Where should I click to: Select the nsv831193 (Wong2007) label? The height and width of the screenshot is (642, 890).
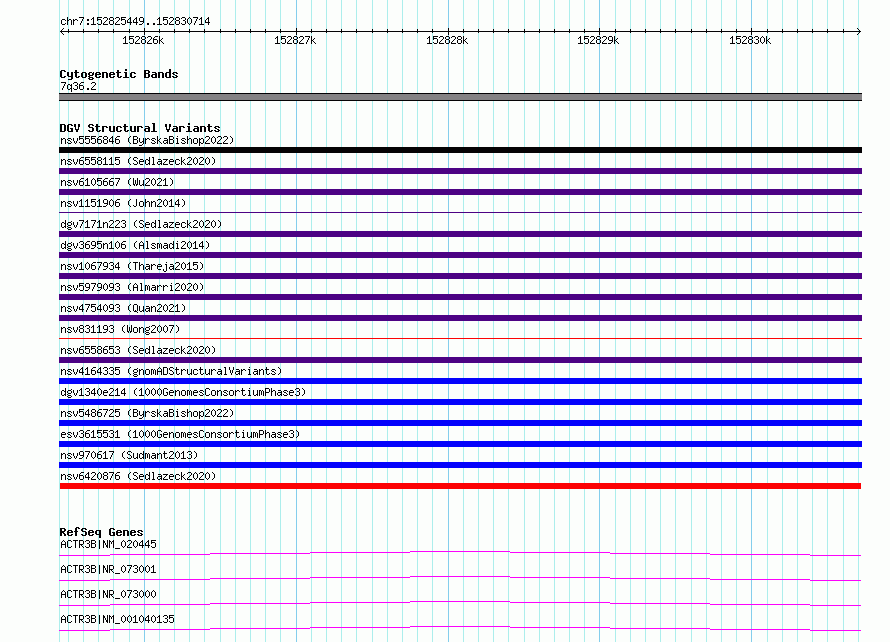coord(120,329)
